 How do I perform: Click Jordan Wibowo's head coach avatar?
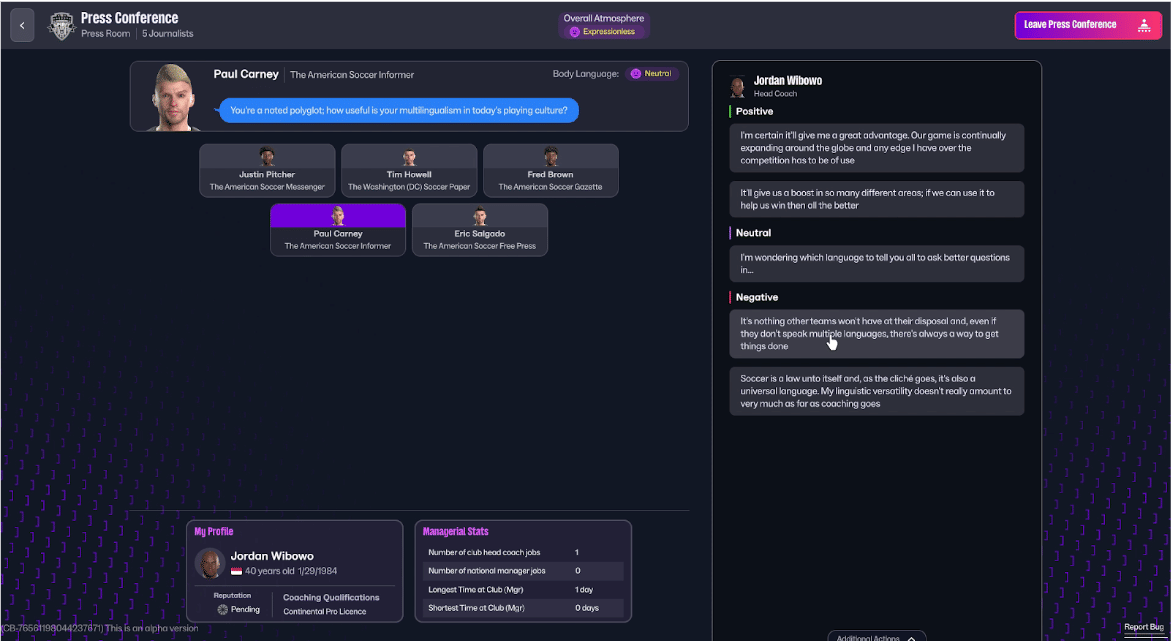tap(737, 86)
